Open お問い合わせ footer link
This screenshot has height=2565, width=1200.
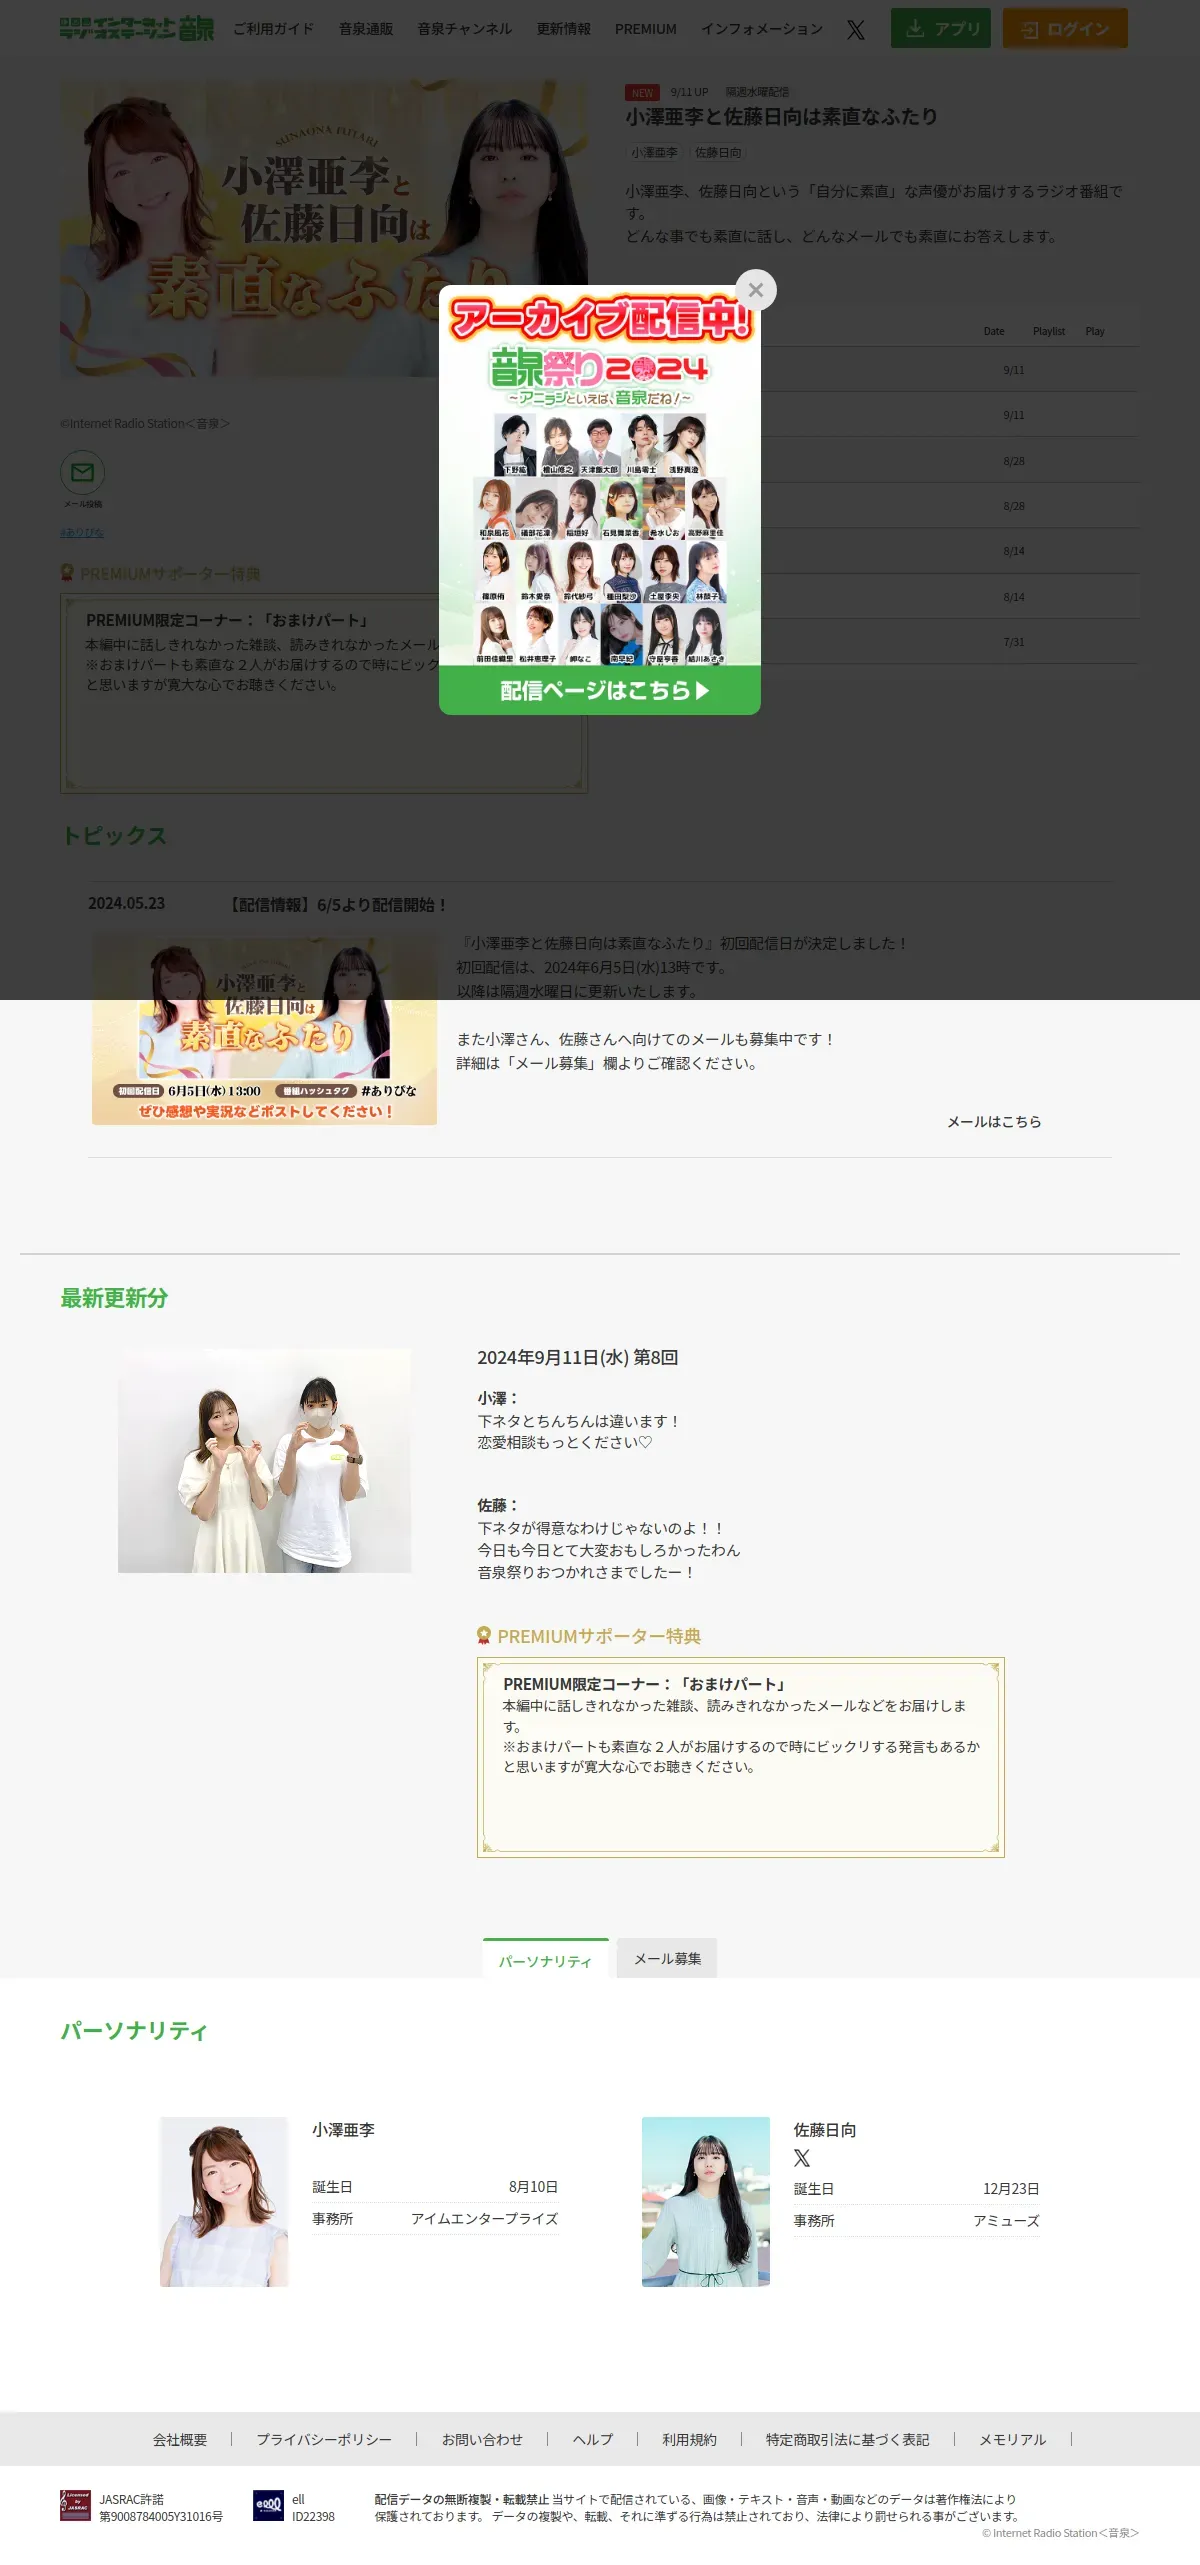[x=482, y=2440]
